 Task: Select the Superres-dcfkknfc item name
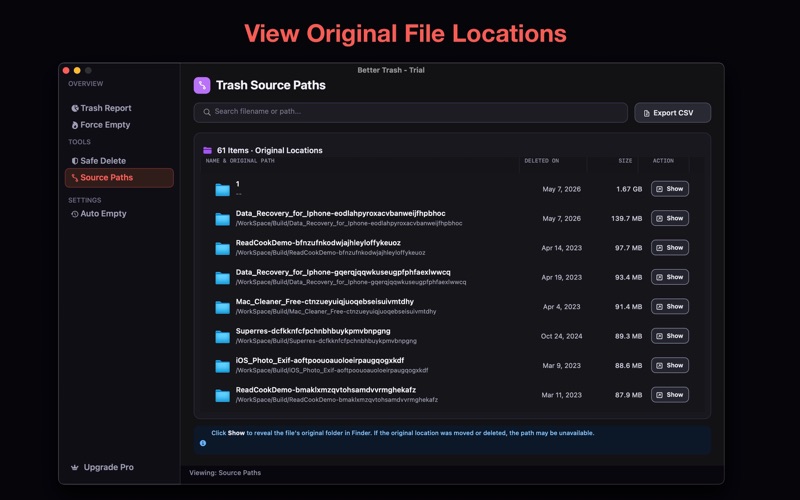click(x=313, y=331)
